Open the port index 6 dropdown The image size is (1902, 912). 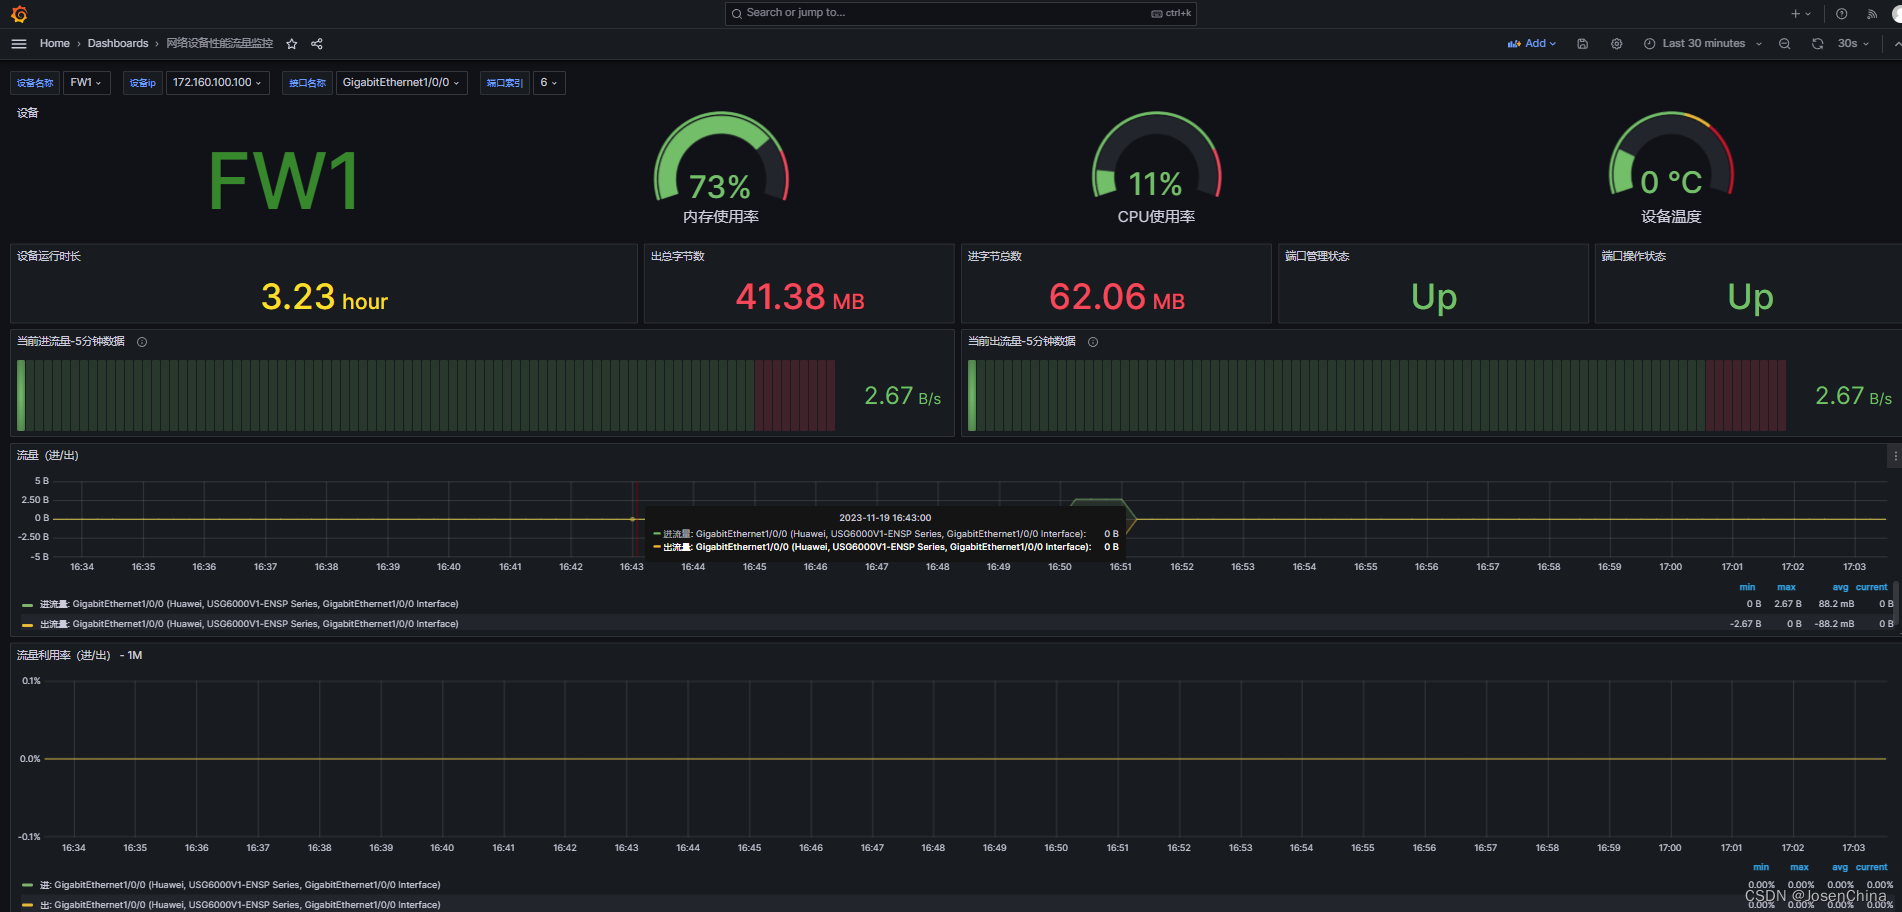tap(549, 83)
